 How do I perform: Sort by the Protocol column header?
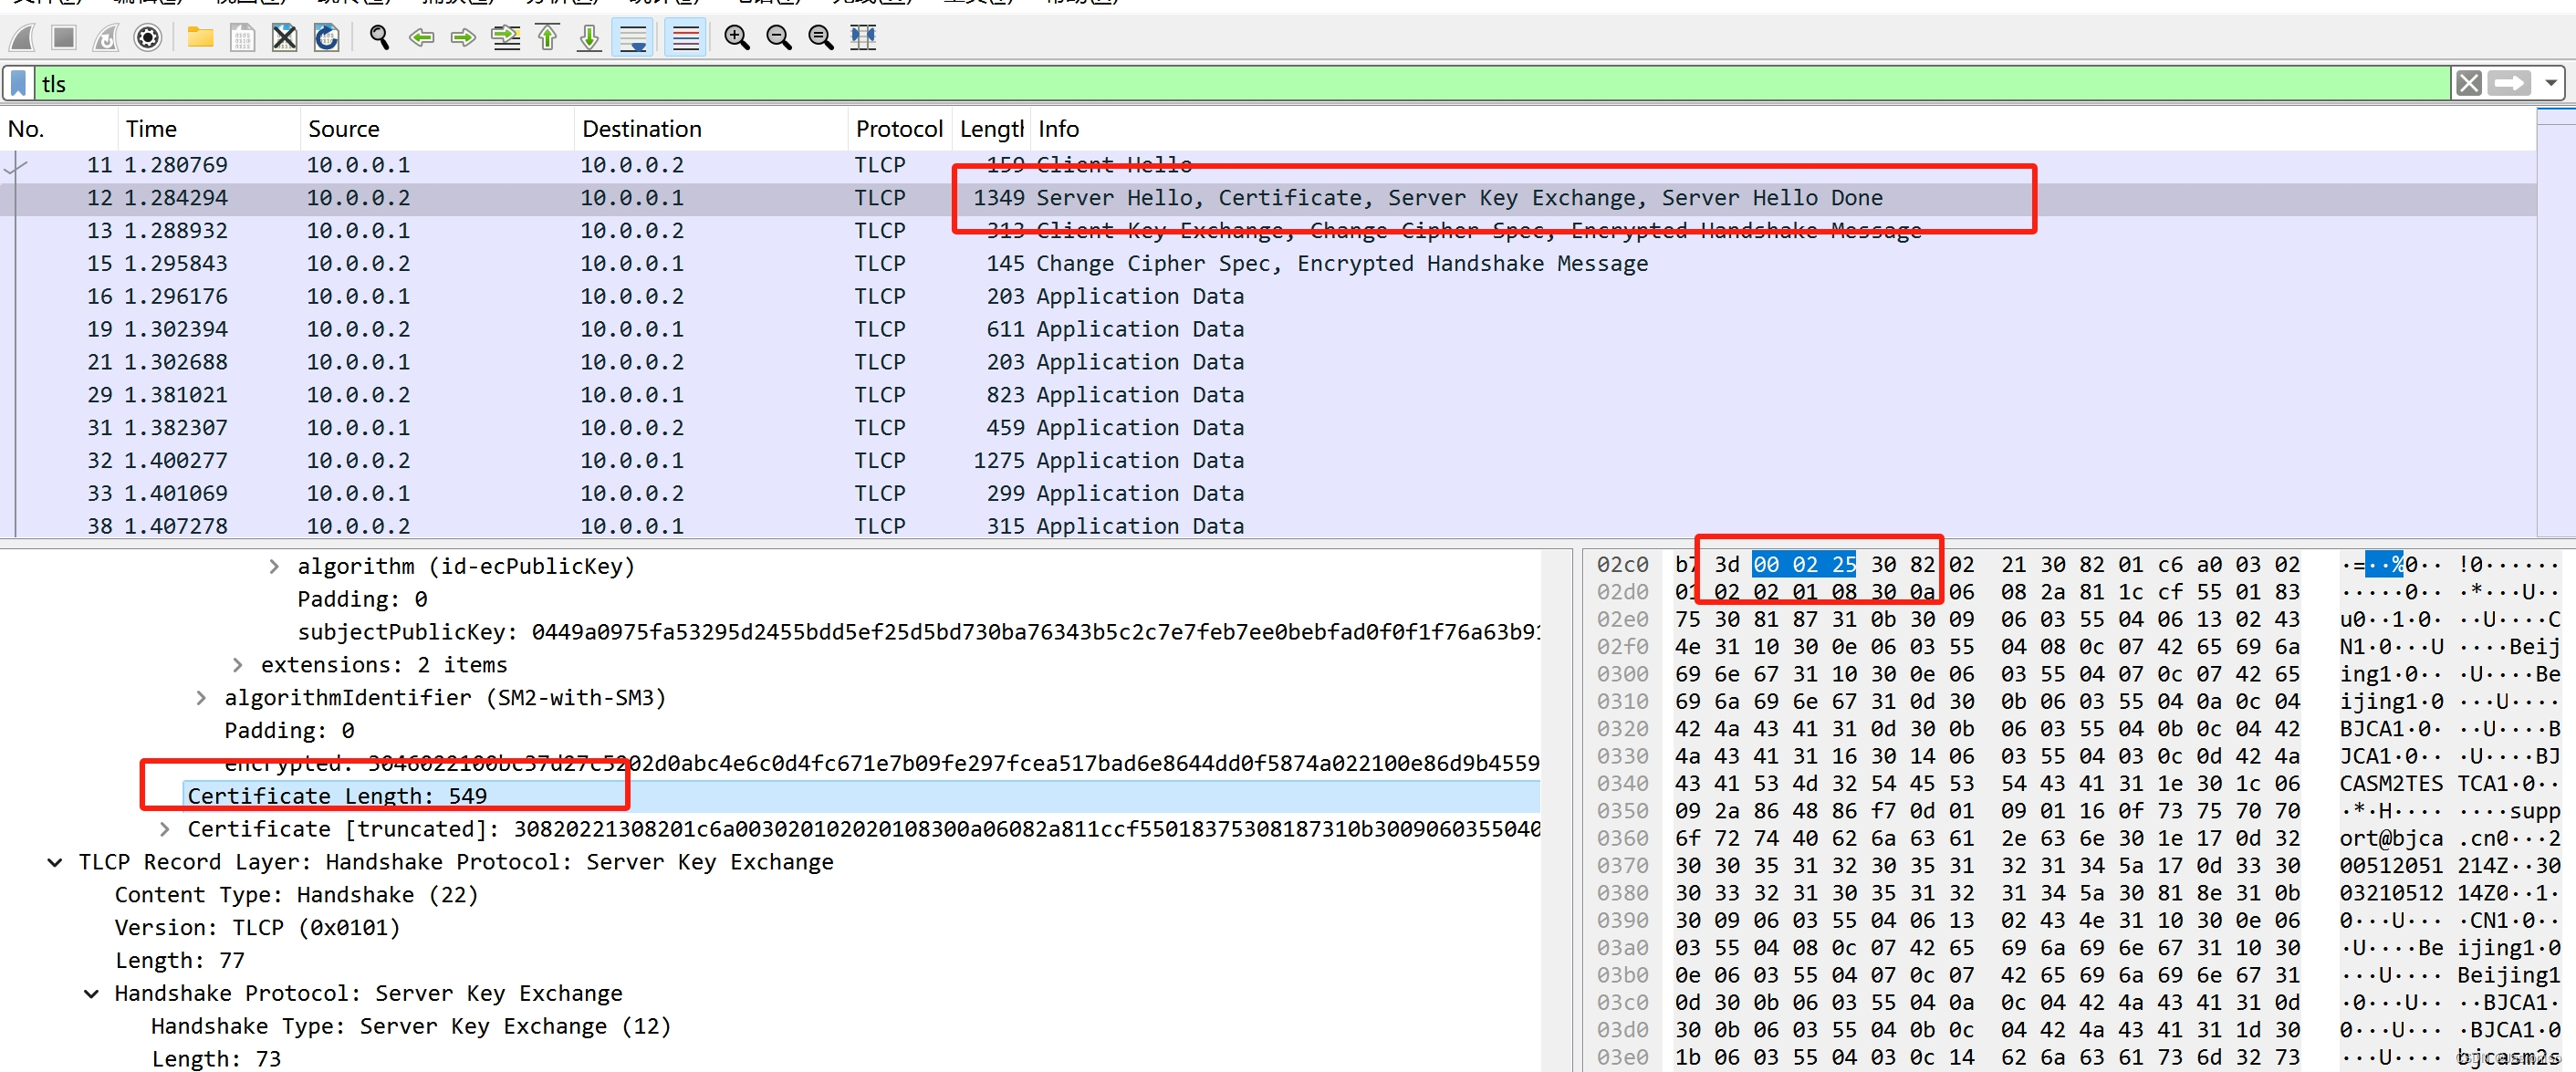[898, 129]
